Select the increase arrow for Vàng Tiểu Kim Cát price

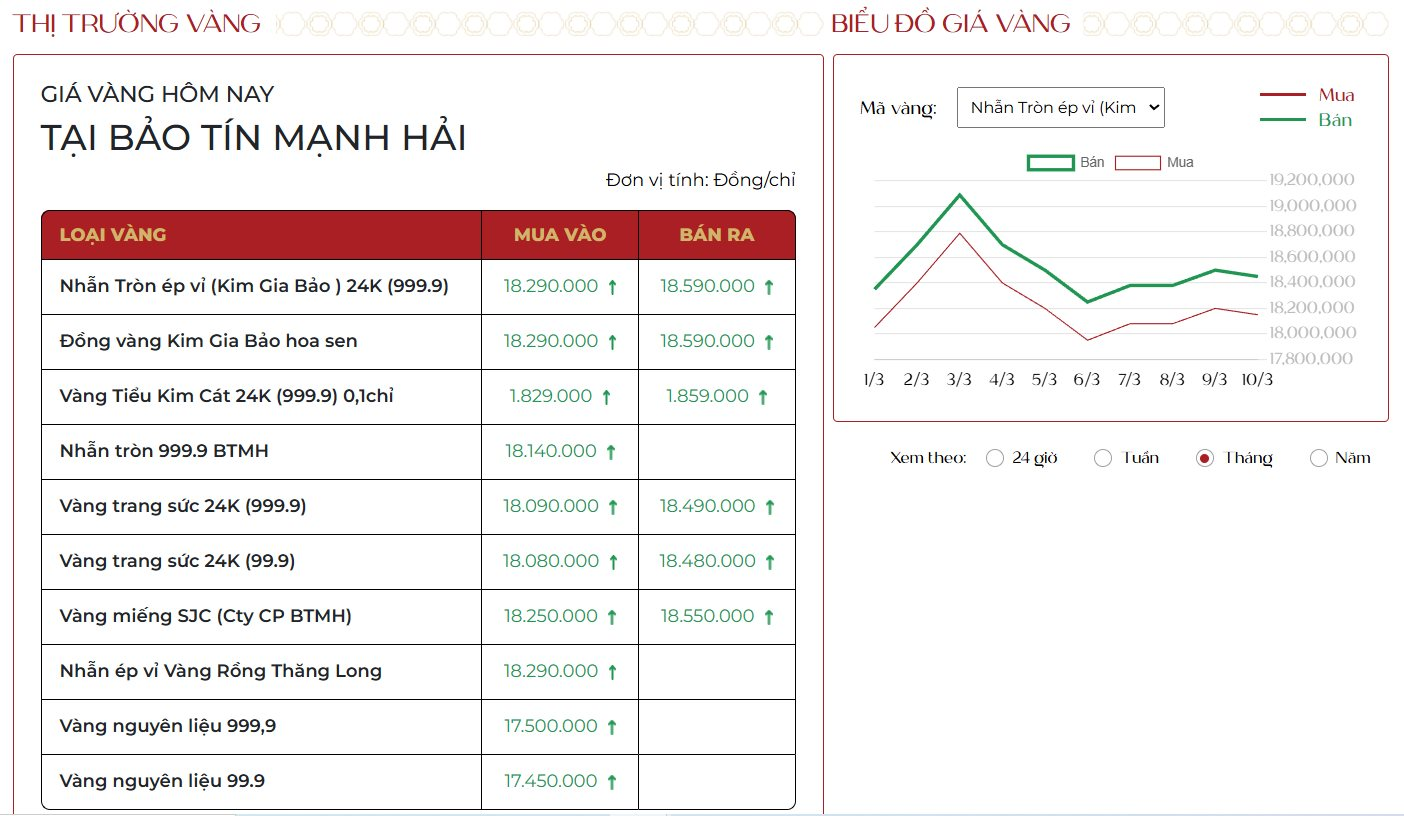click(x=605, y=396)
